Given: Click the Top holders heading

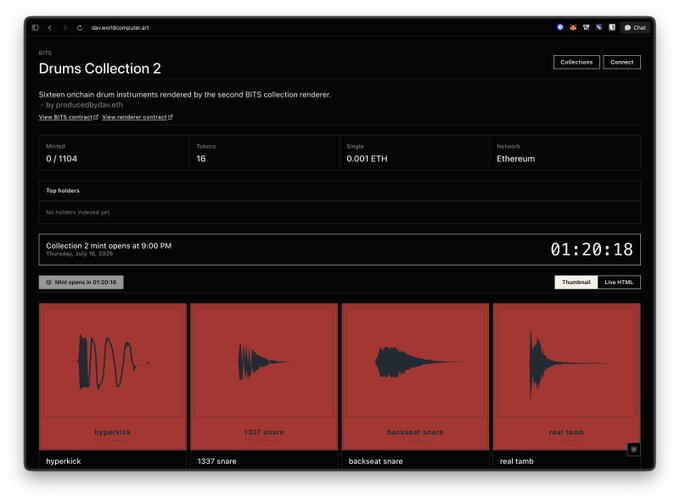Looking at the screenshot, I should point(63,190).
